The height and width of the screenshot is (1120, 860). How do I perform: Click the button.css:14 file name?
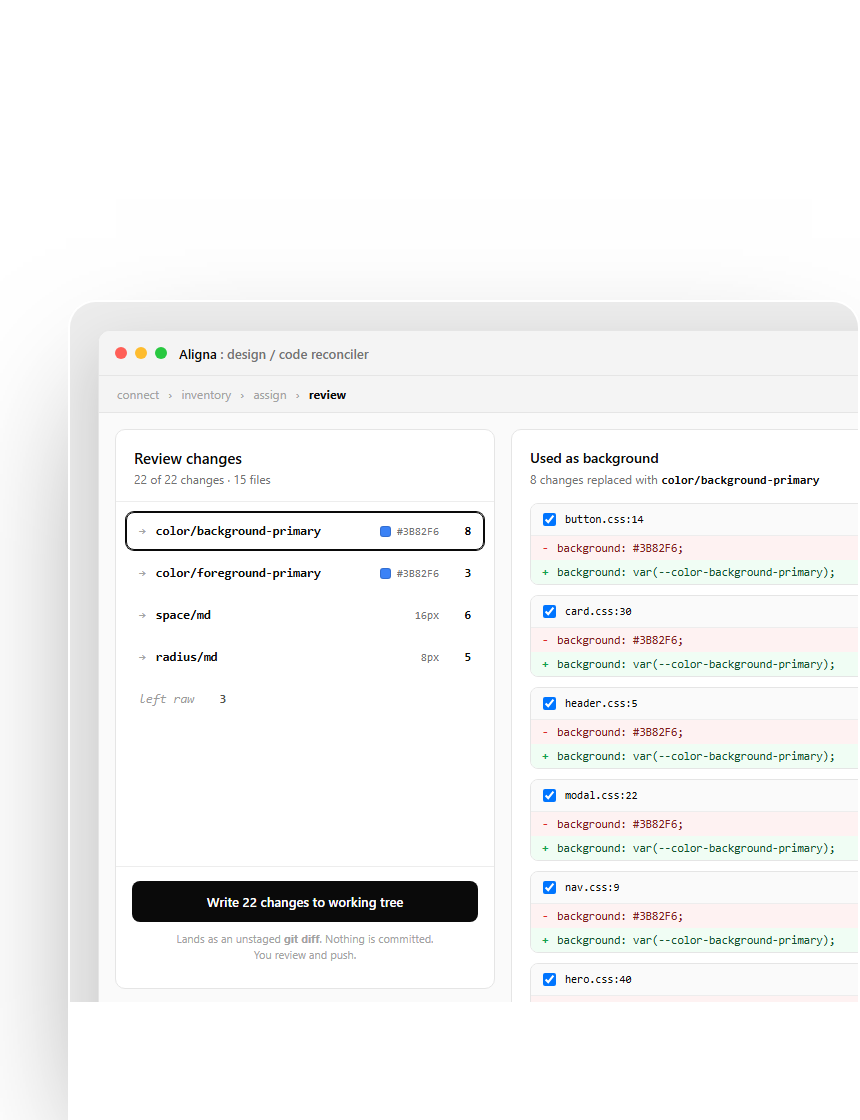[604, 519]
